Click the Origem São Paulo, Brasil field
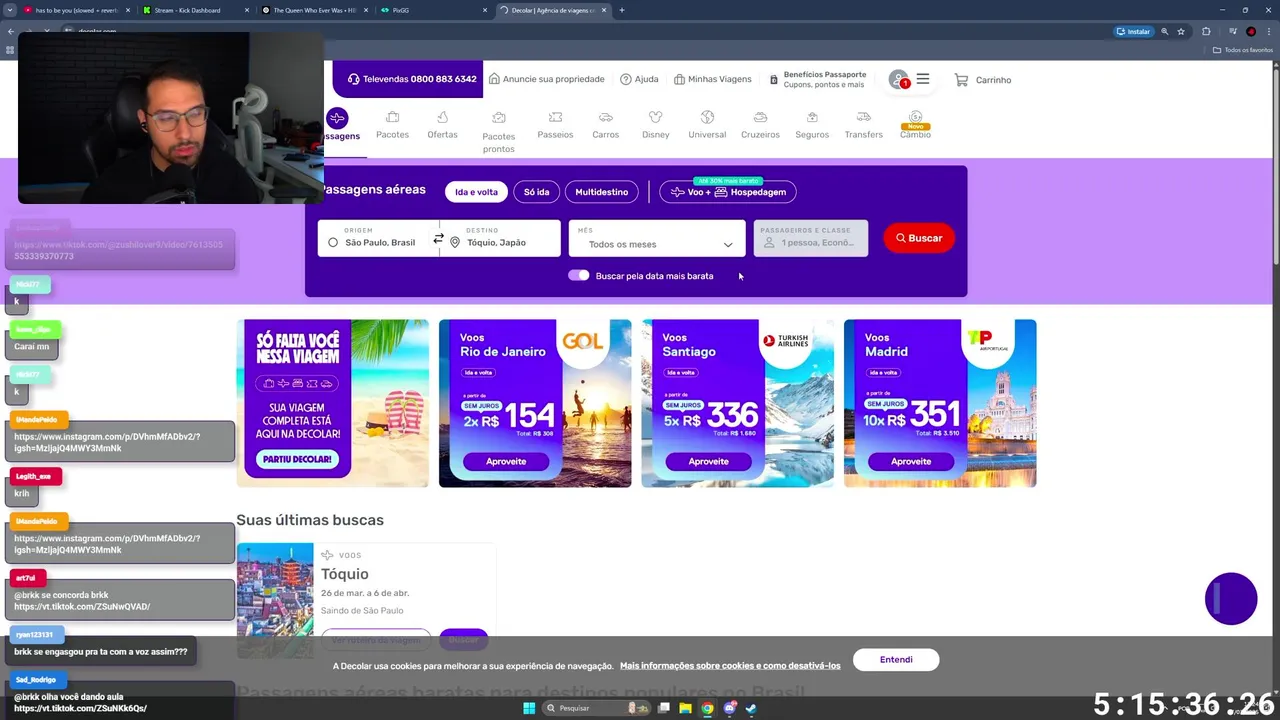This screenshot has width=1280, height=720. click(378, 238)
